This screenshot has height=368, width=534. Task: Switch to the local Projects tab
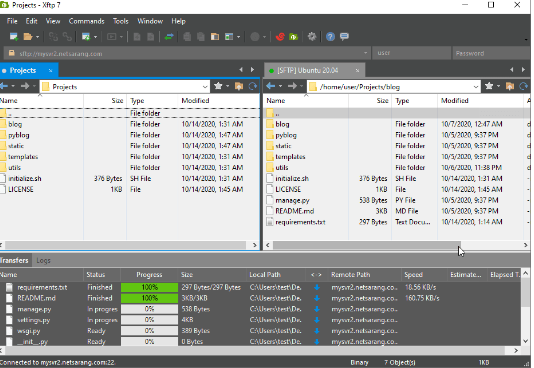click(x=23, y=70)
